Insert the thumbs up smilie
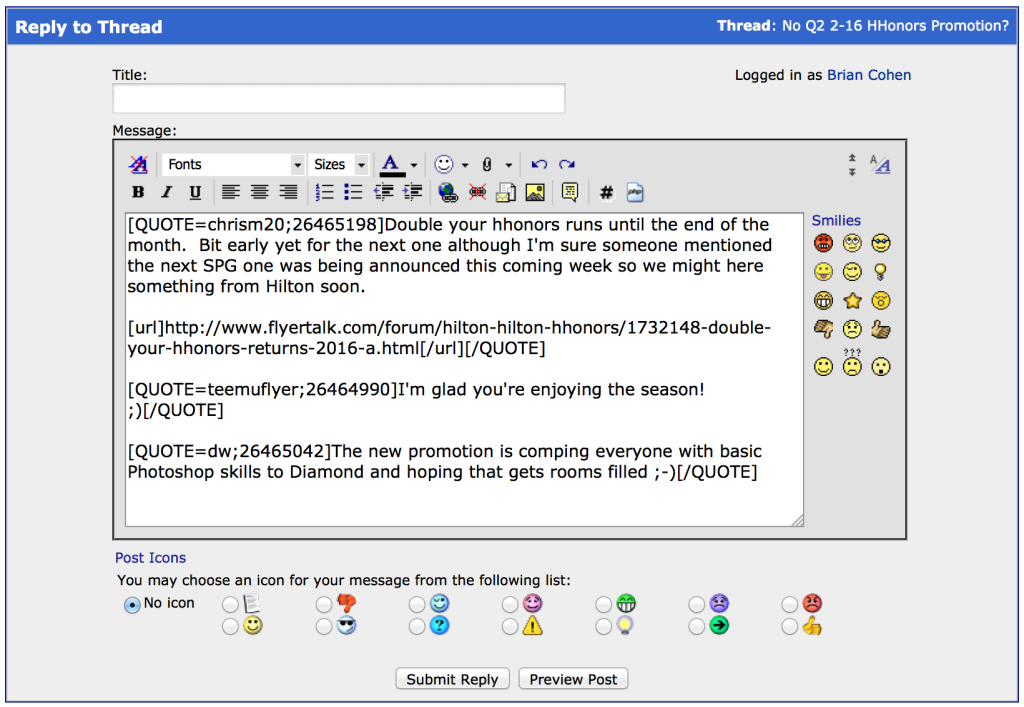1024x707 pixels. tap(880, 330)
